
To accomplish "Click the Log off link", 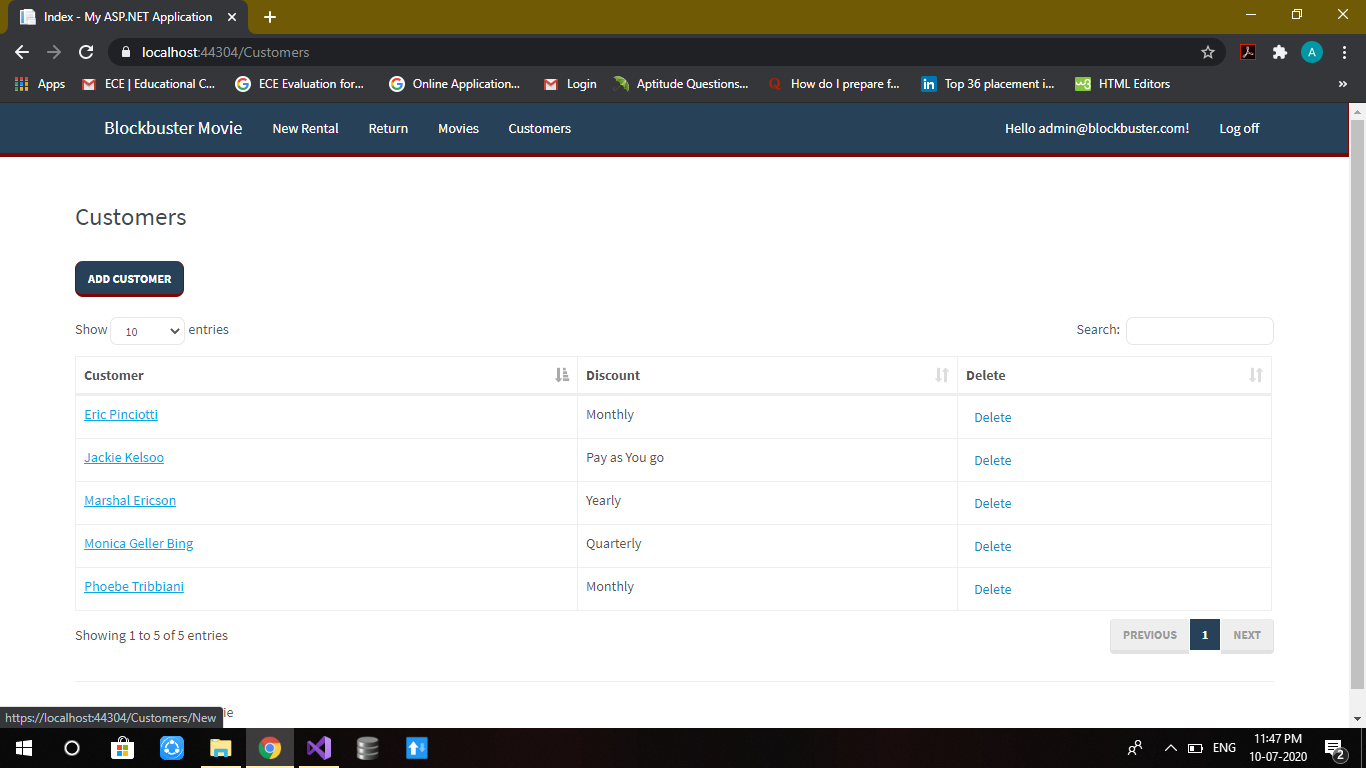I will pos(1239,128).
